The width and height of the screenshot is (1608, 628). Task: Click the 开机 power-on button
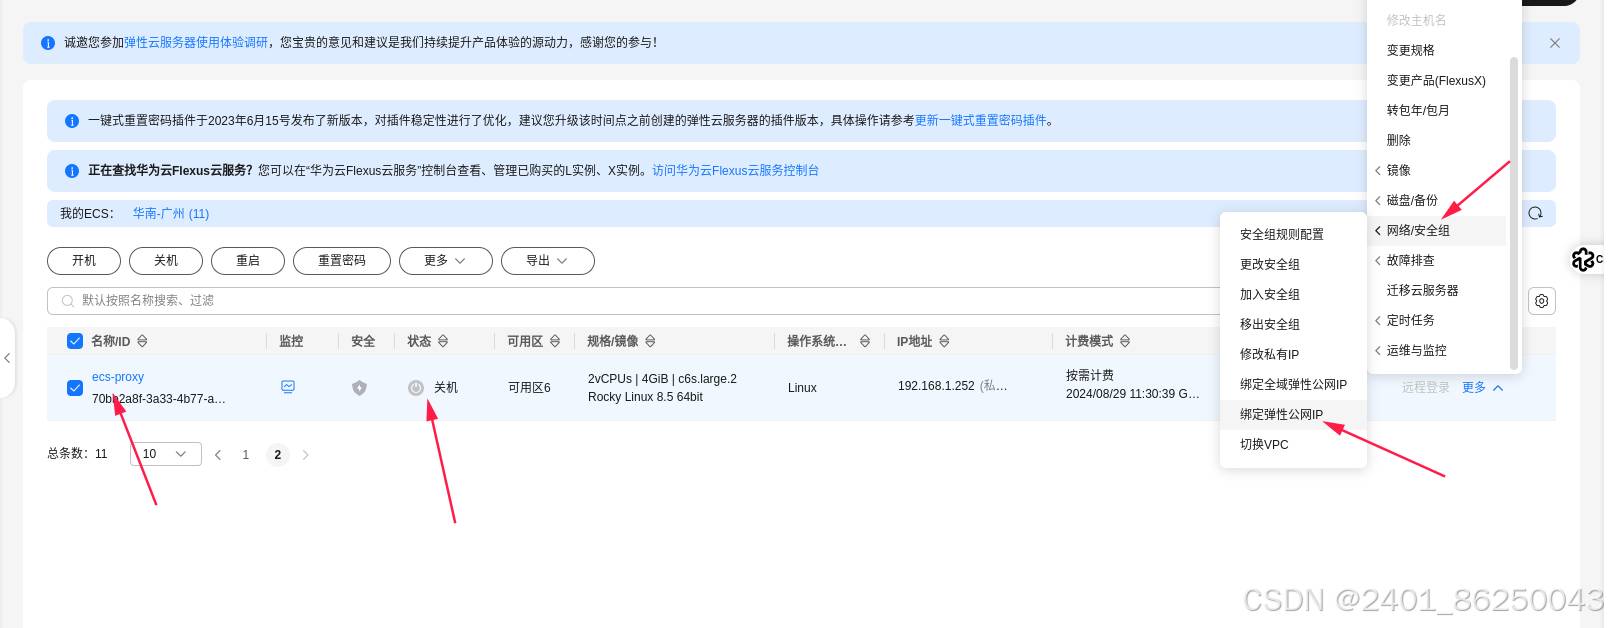click(x=84, y=261)
